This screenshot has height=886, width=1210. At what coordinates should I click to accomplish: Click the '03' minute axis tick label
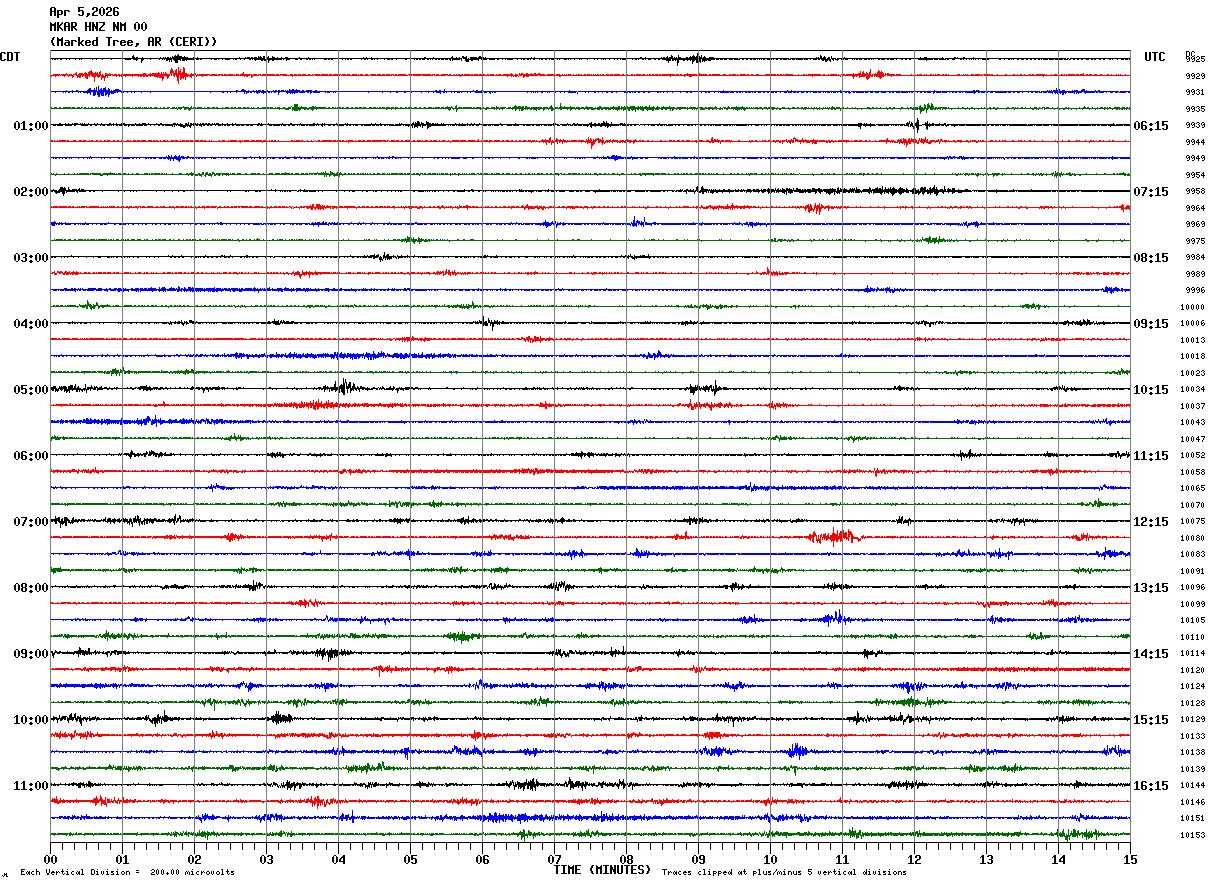click(x=267, y=859)
